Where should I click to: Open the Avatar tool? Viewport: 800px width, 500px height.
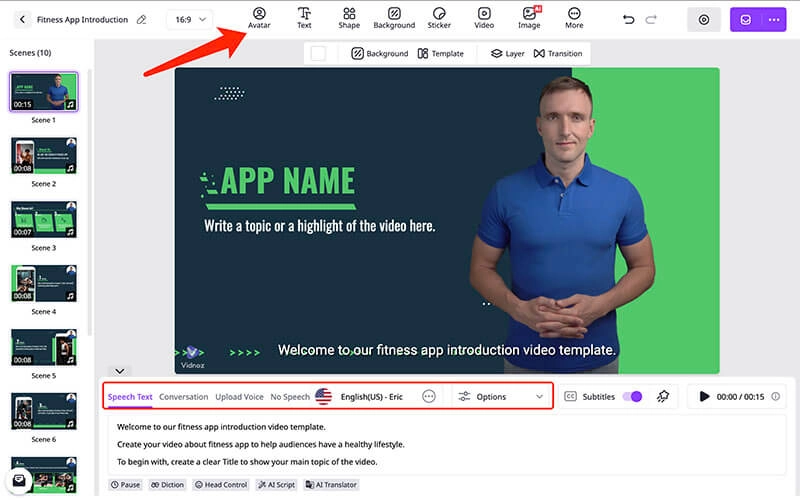259,18
